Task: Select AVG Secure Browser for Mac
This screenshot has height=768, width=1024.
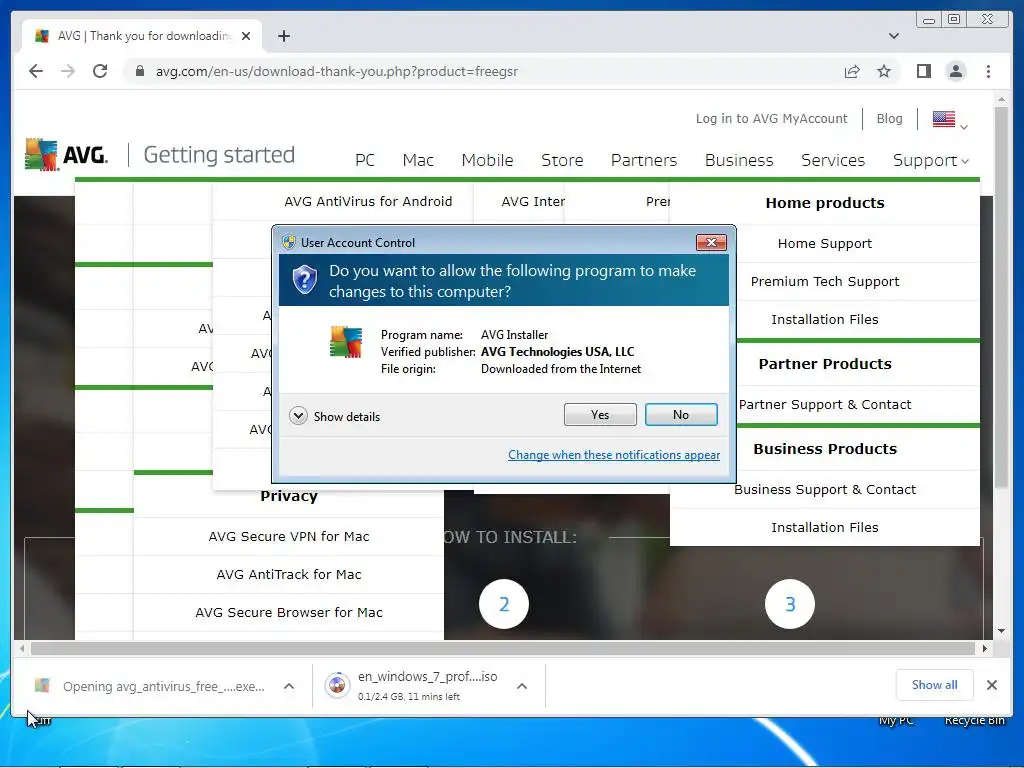Action: point(289,612)
